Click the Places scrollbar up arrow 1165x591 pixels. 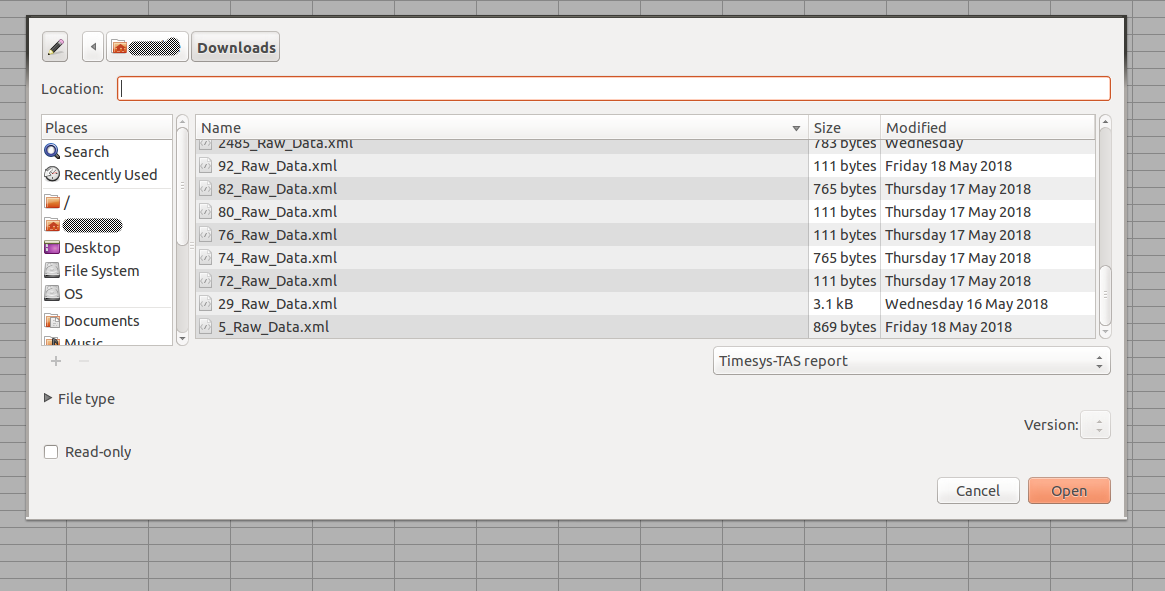tap(182, 121)
